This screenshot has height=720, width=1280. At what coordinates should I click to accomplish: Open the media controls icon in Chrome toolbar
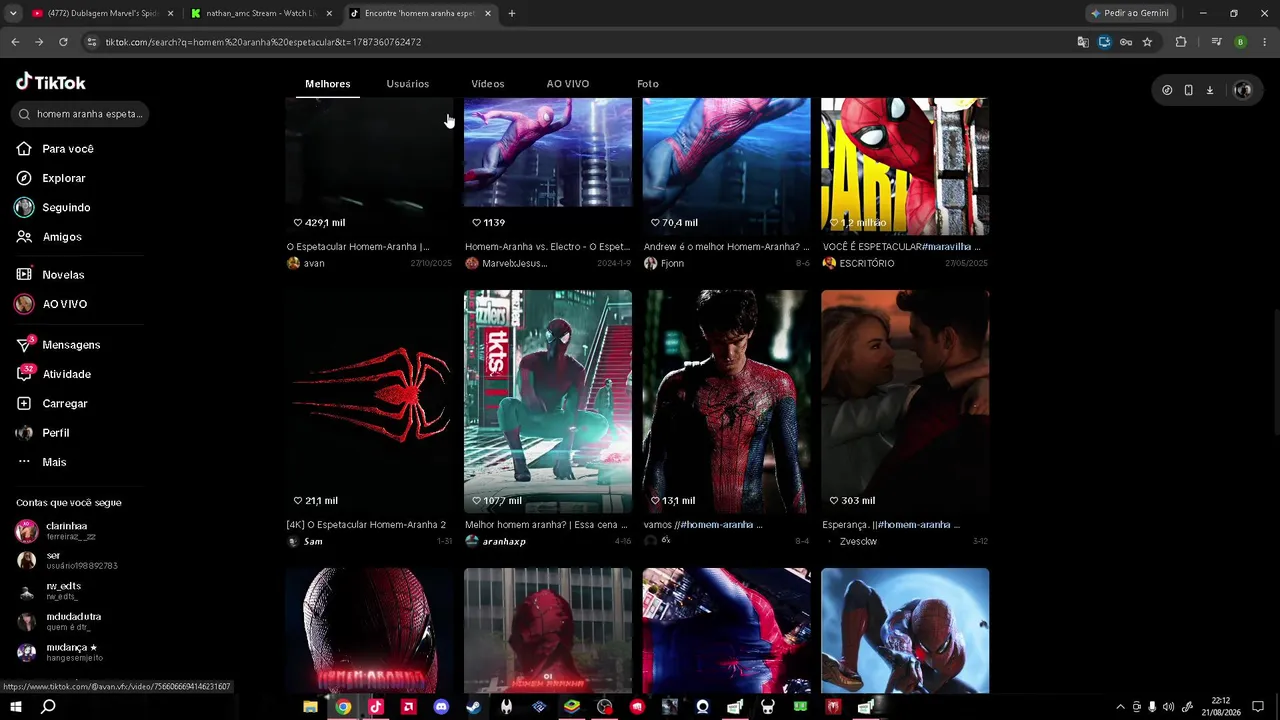coord(1216,42)
